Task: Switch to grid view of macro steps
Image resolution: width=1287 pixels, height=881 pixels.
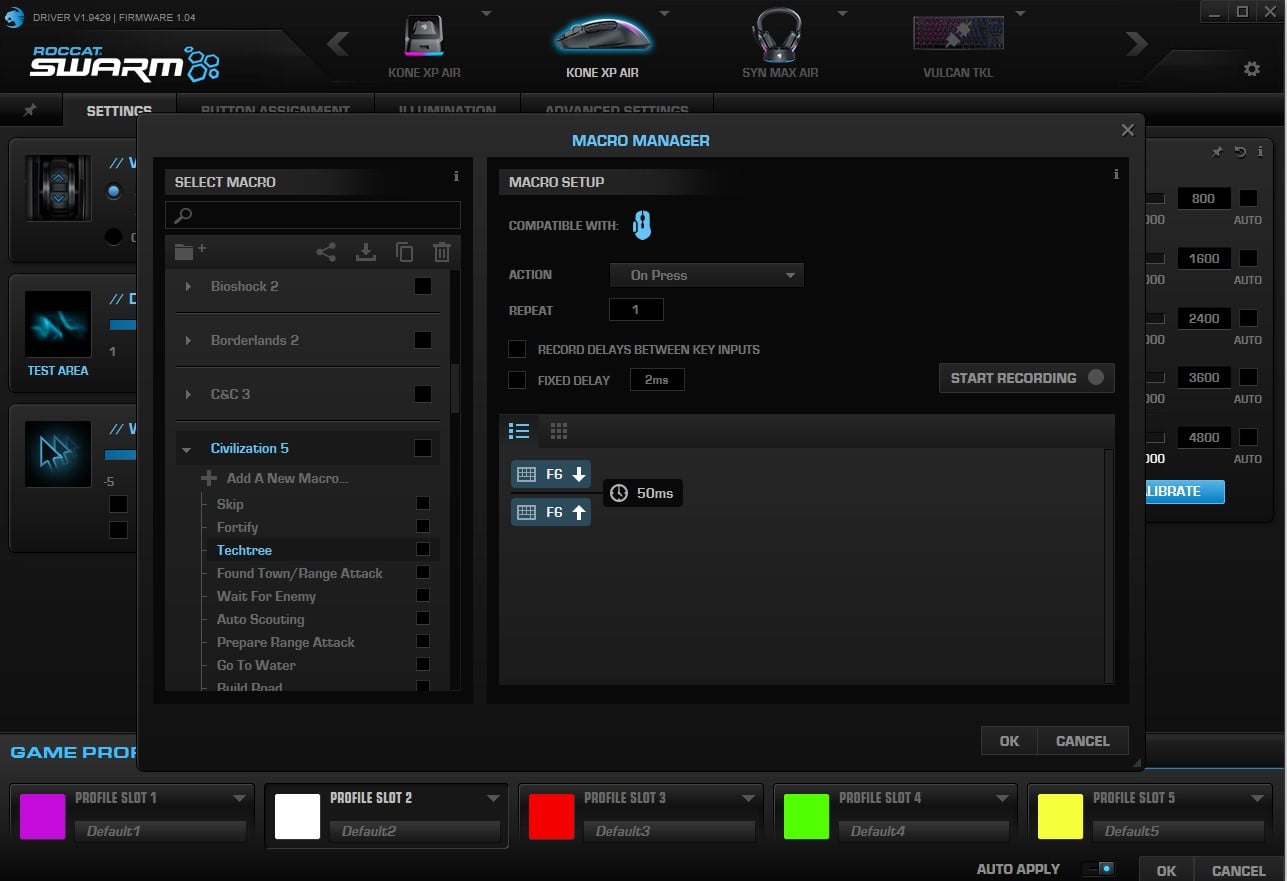Action: (559, 431)
